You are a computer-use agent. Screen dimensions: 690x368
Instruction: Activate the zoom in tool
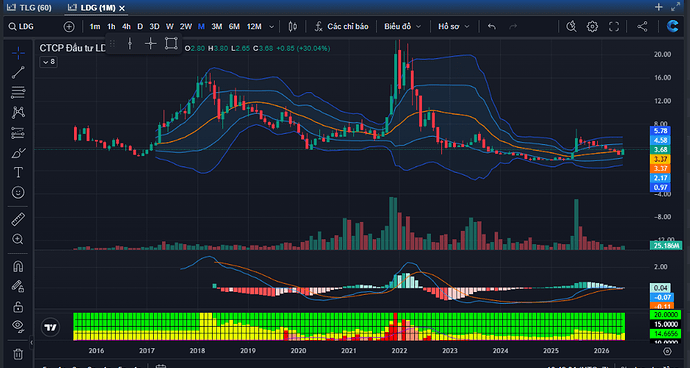click(18, 239)
